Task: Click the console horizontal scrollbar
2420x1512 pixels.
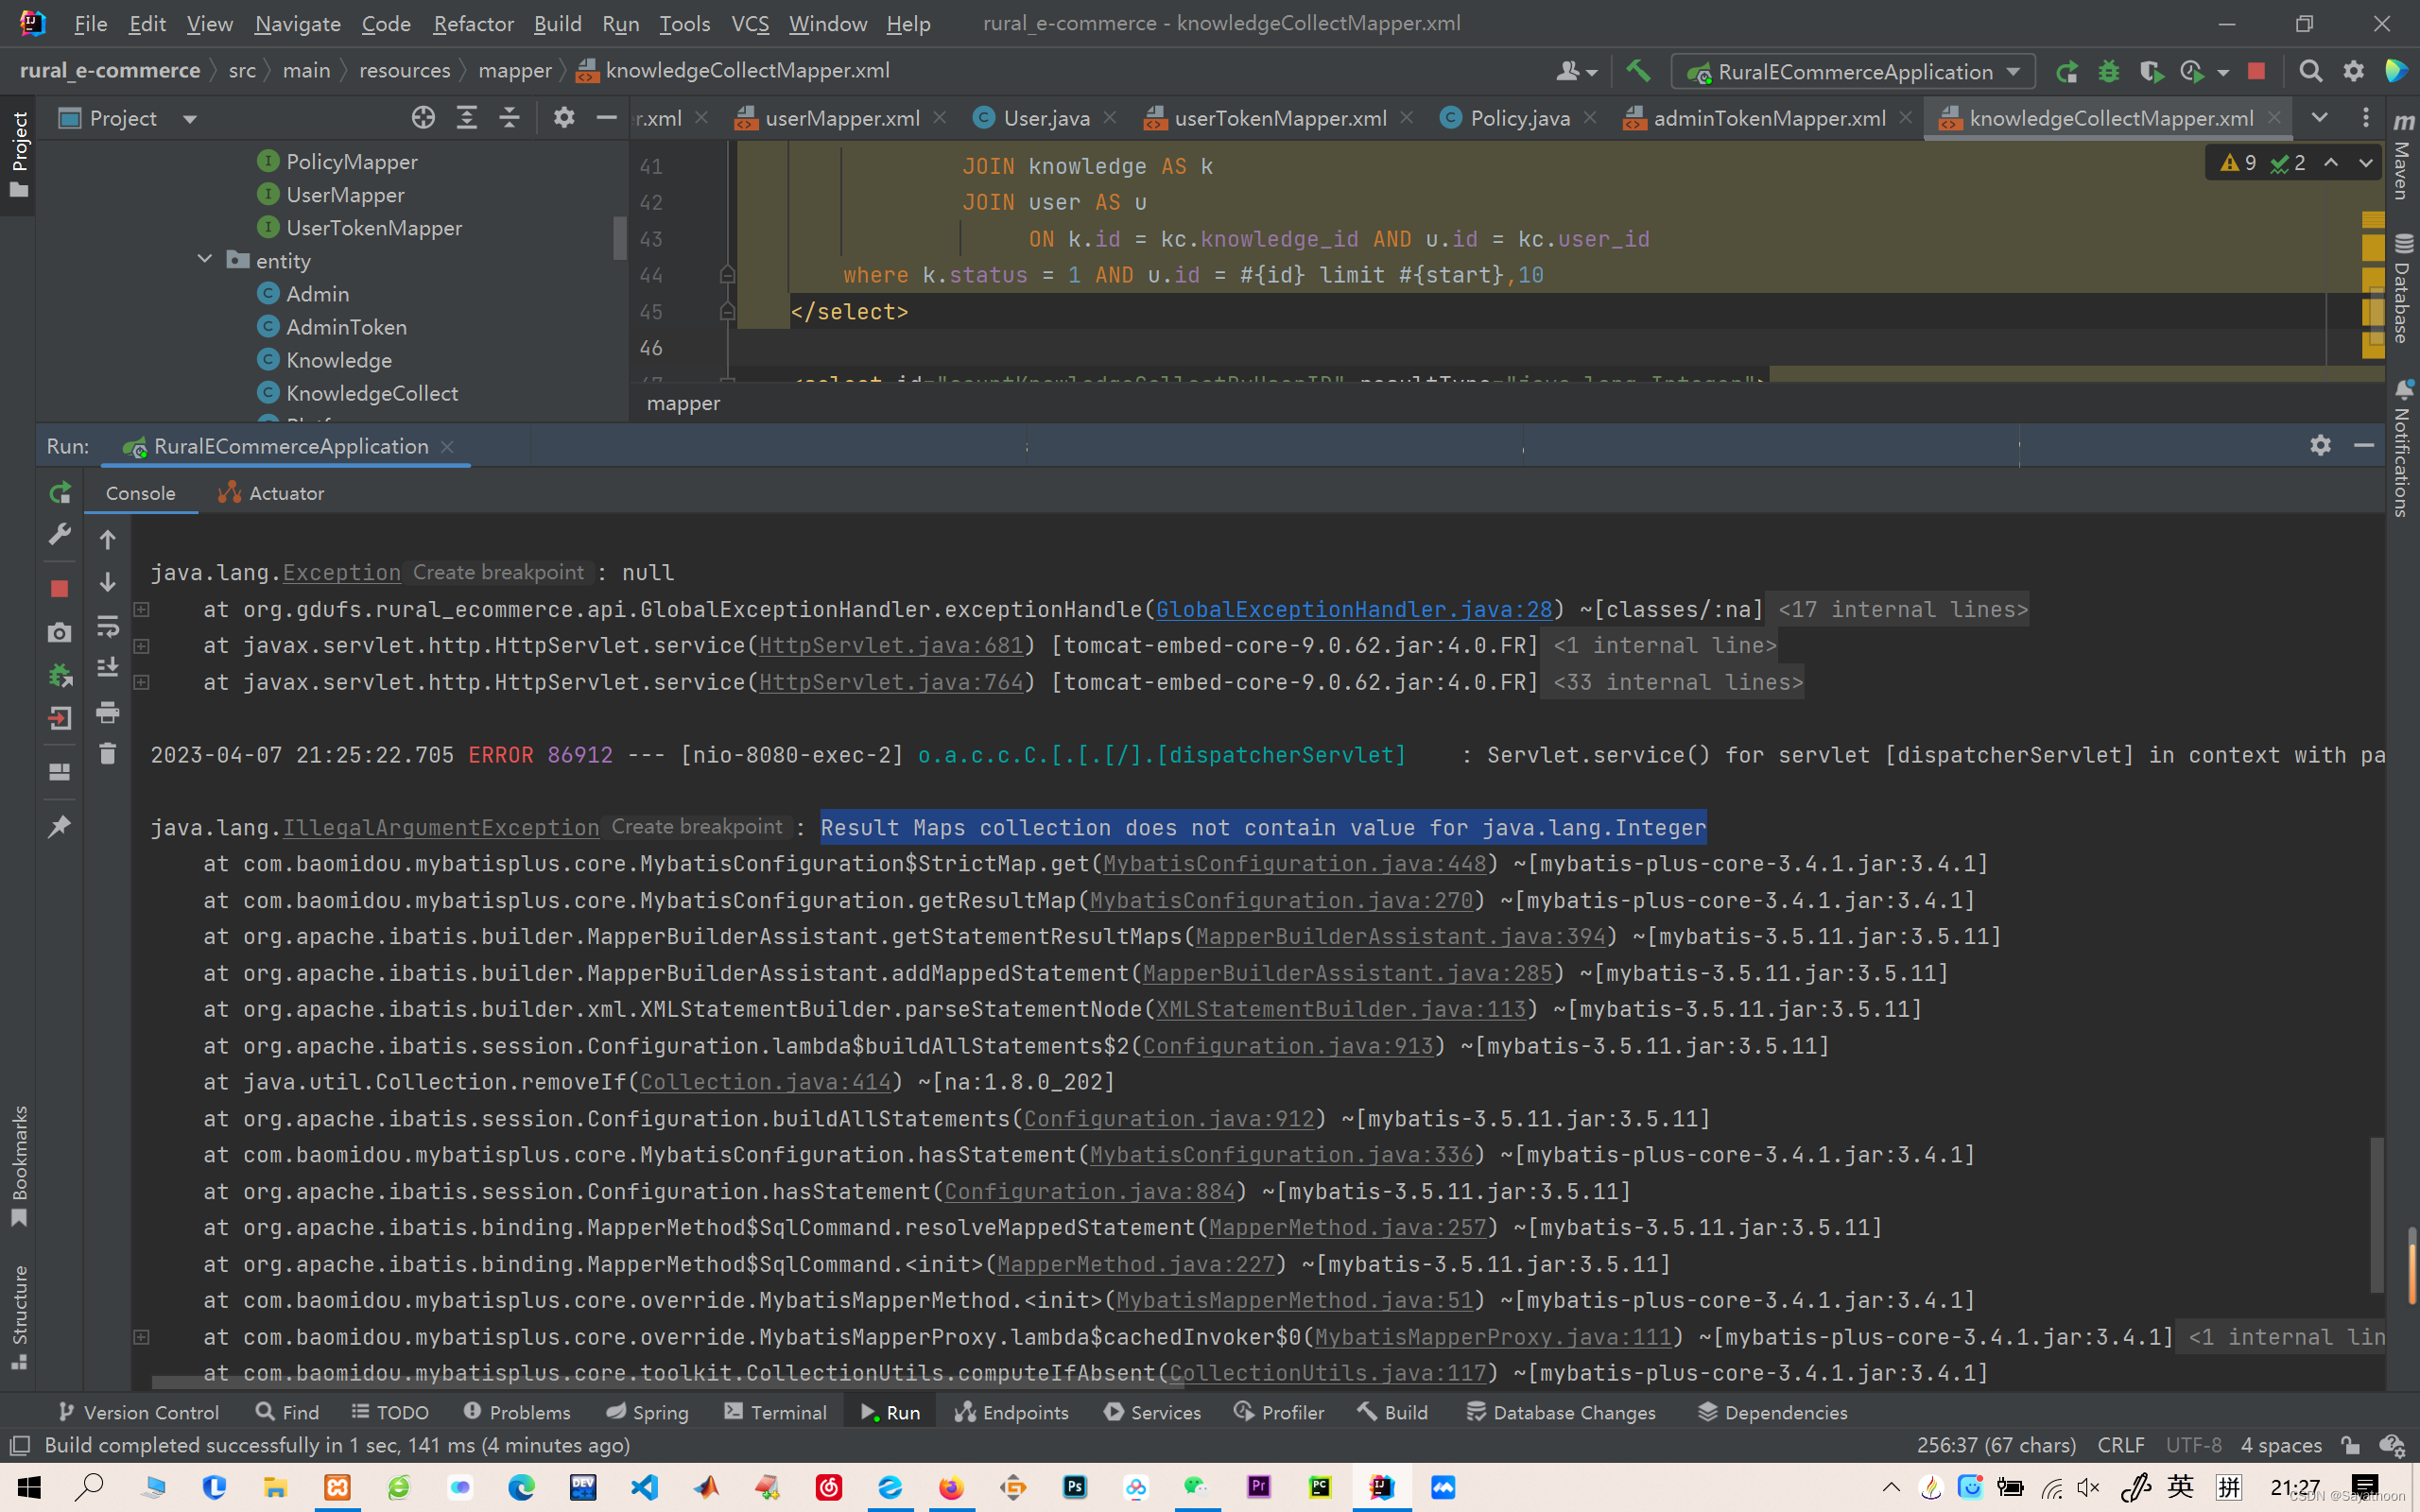Action: click(x=668, y=1382)
